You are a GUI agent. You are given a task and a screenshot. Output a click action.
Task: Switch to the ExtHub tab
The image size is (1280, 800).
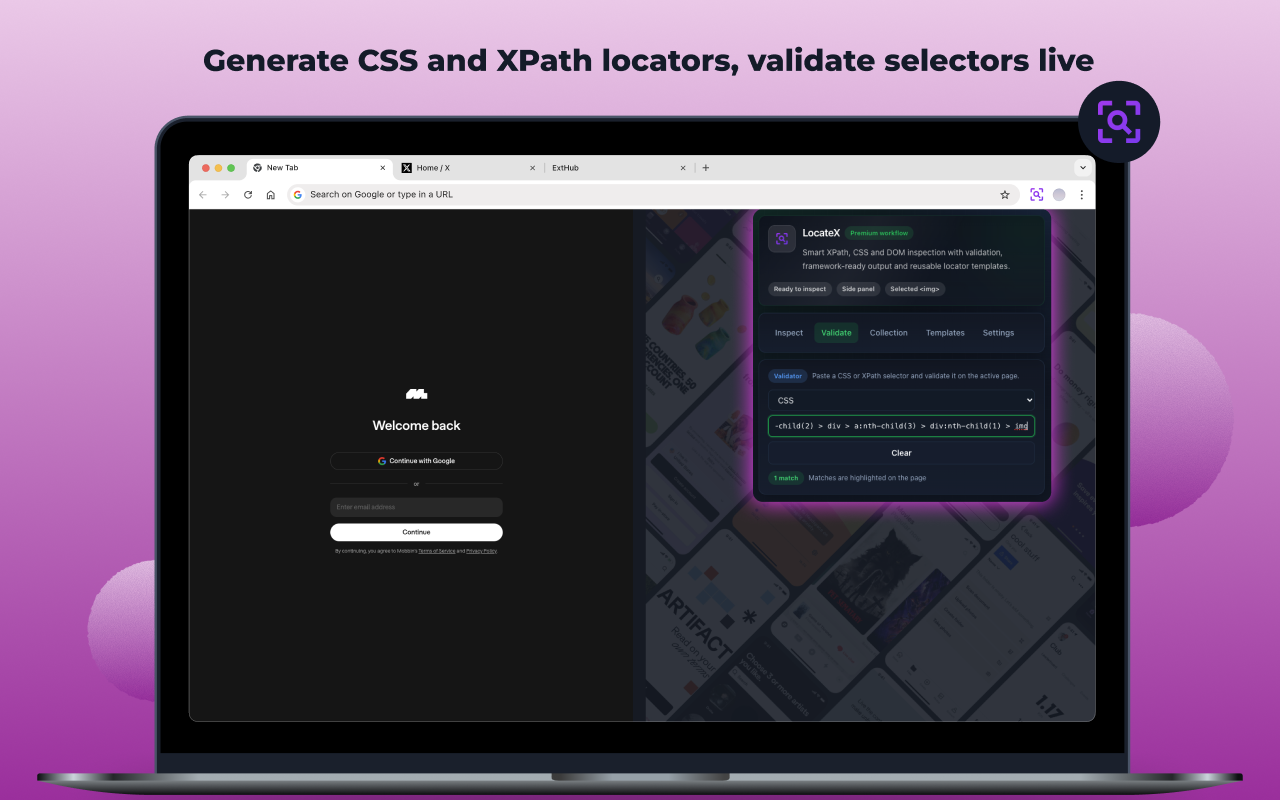pos(619,168)
